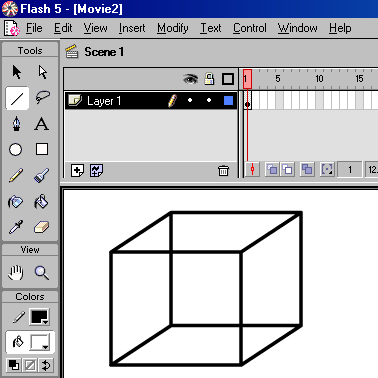Select the Arrow tool

(16, 72)
